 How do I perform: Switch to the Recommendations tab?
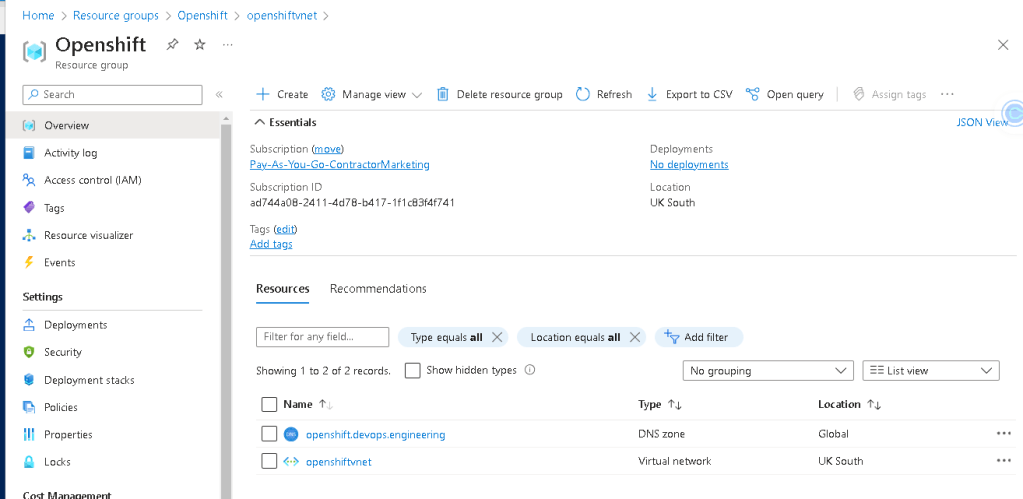pos(378,288)
